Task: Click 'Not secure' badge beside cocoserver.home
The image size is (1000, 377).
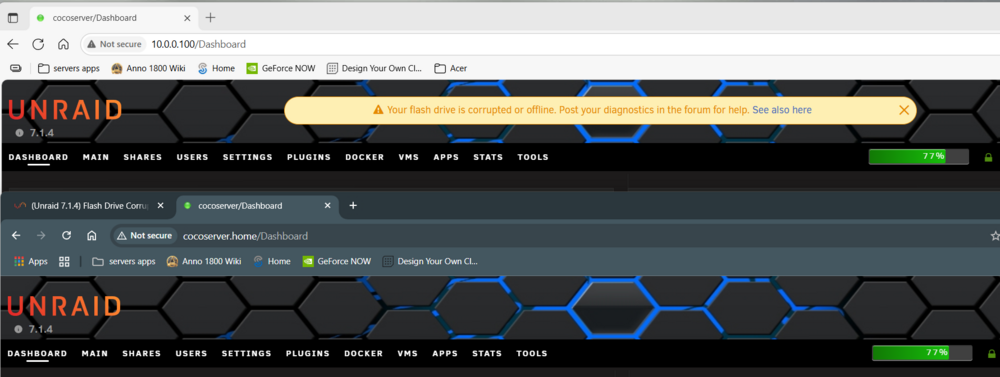Action: click(x=145, y=235)
